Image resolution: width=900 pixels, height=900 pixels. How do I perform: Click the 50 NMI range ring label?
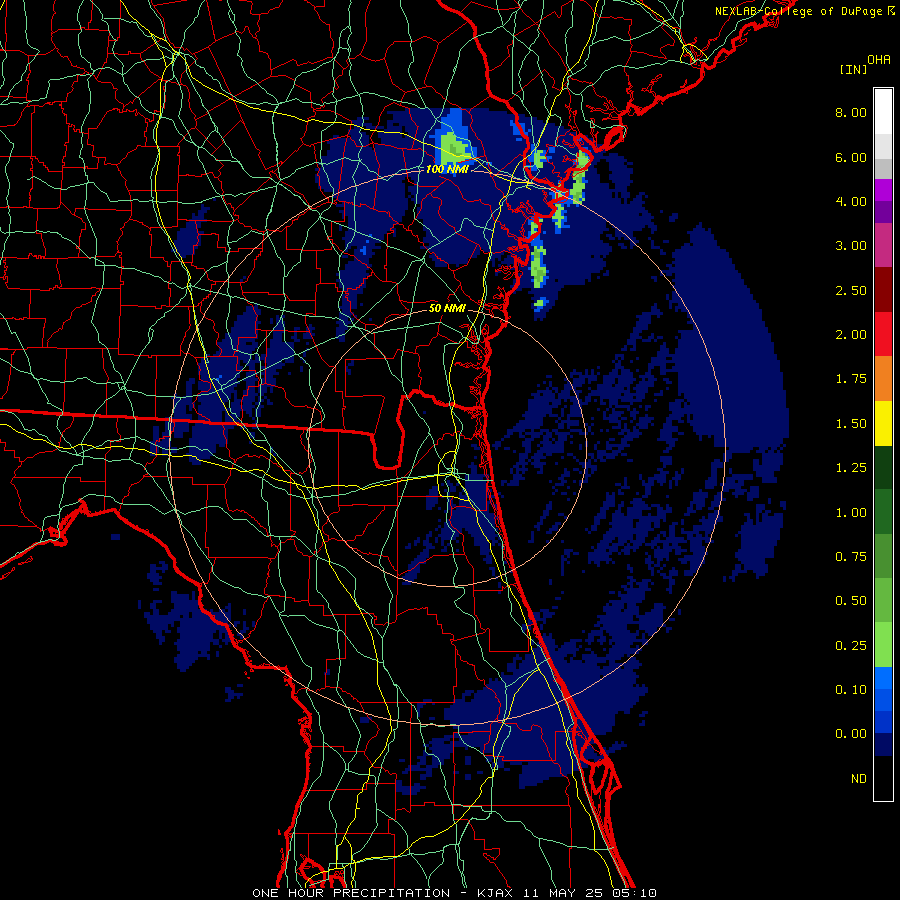[x=447, y=308]
